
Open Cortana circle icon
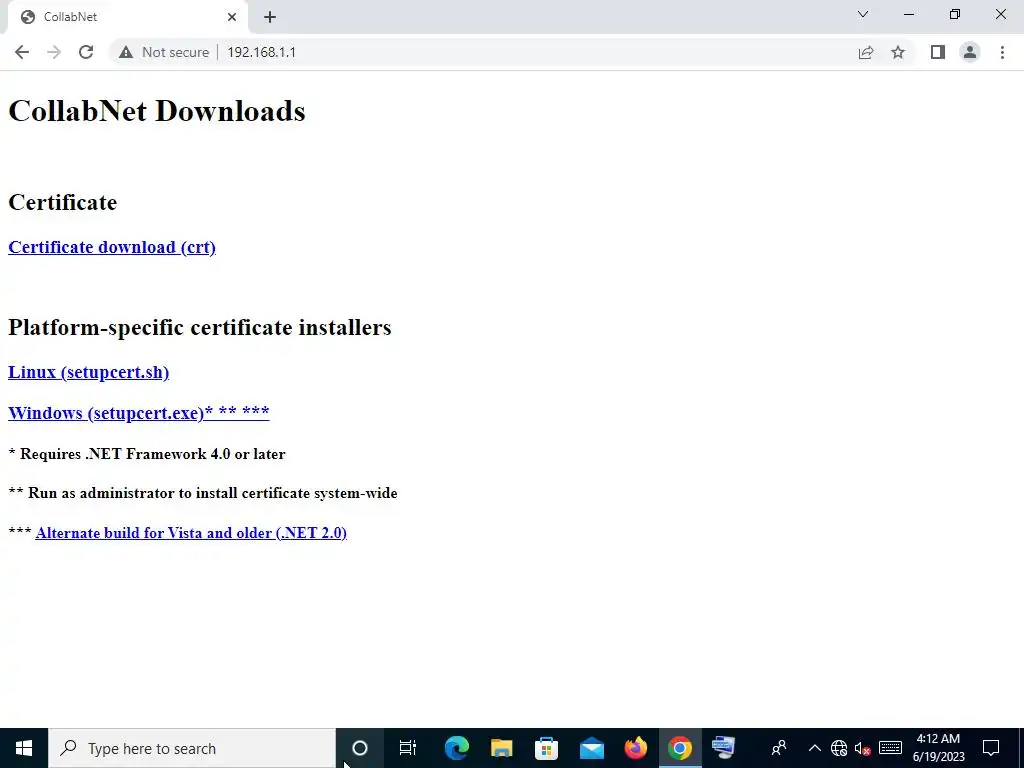point(360,748)
